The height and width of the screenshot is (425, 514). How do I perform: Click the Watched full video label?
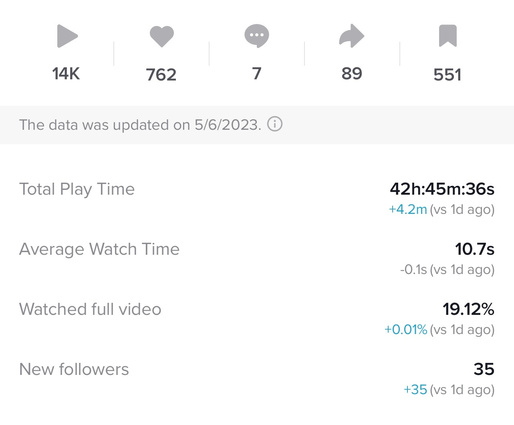90,309
